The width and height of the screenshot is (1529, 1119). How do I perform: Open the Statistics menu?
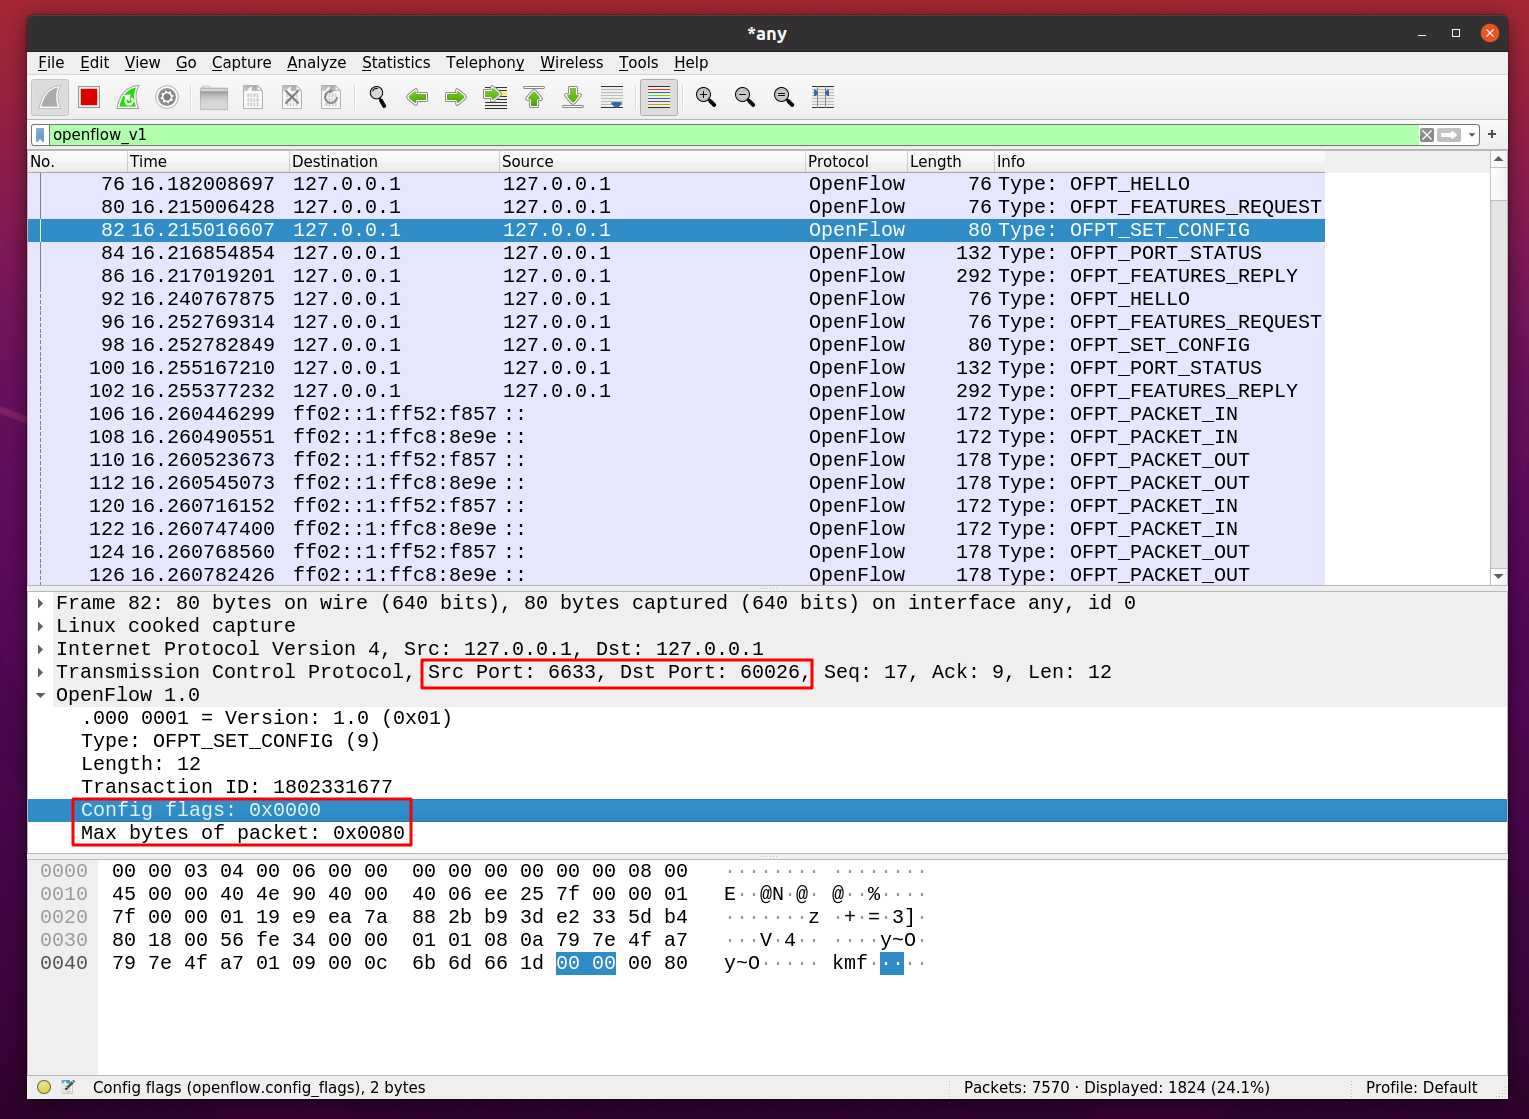click(x=395, y=62)
